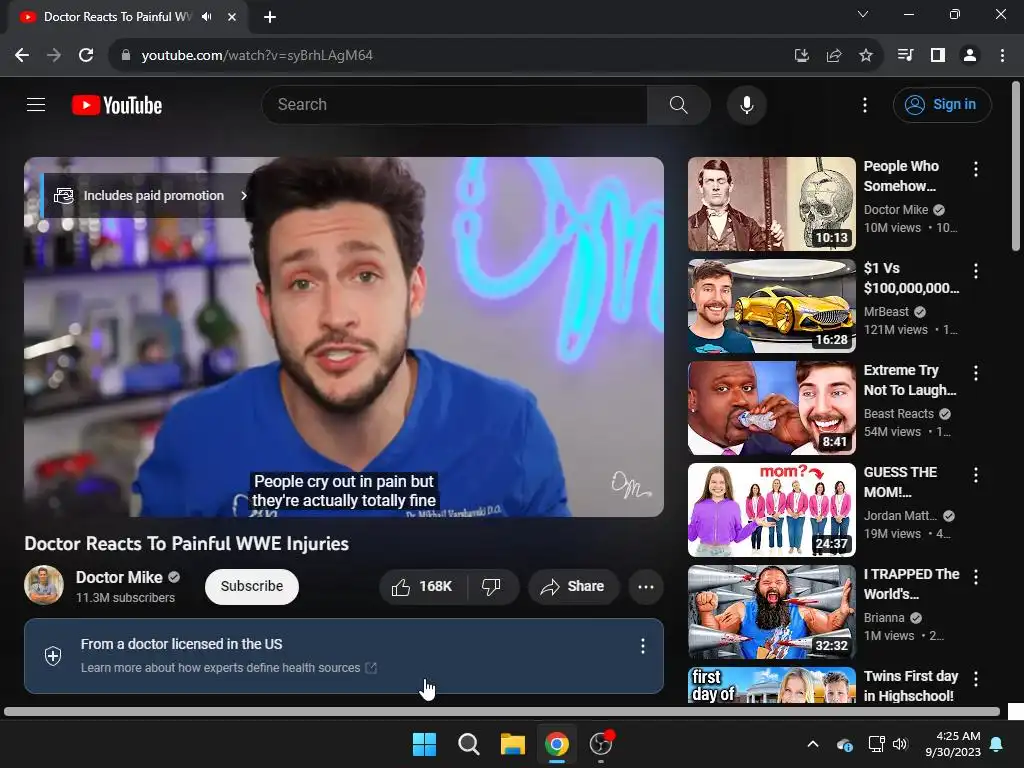Open options for $1 Vs $100,000,000 video
This screenshot has width=1024, height=768.
976,271
